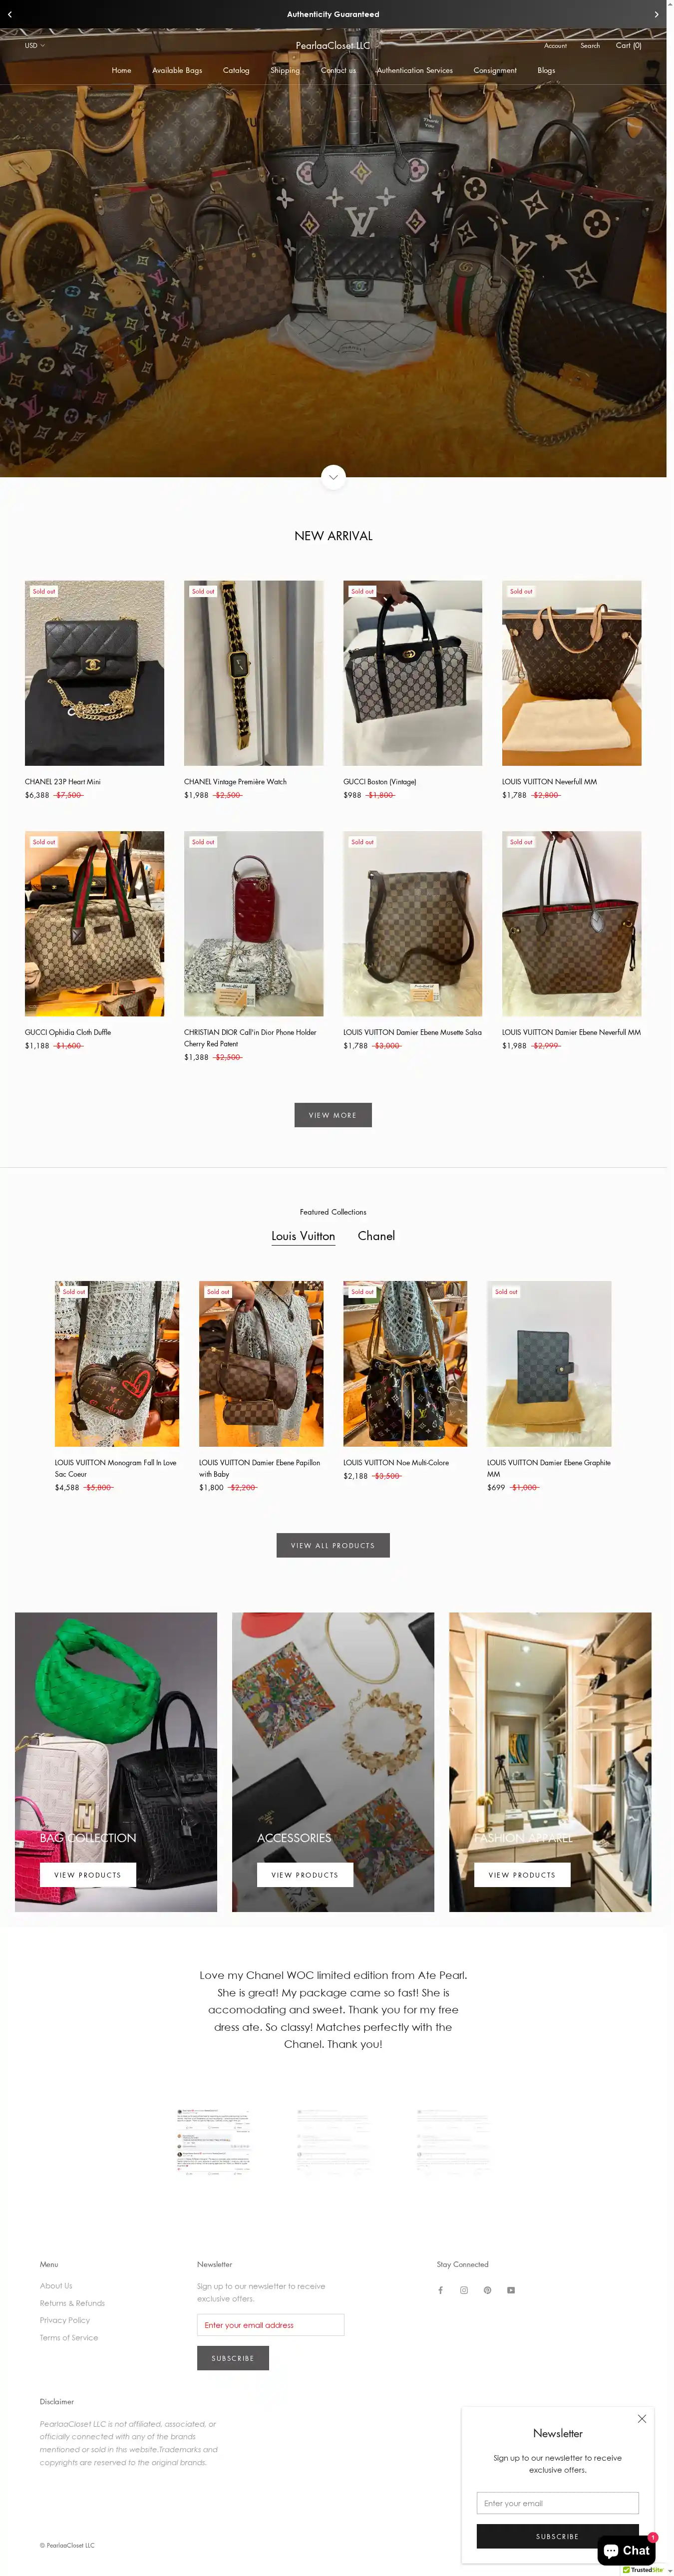This screenshot has width=674, height=2576.
Task: Go to previous announcement bar message
Action: click(10, 14)
